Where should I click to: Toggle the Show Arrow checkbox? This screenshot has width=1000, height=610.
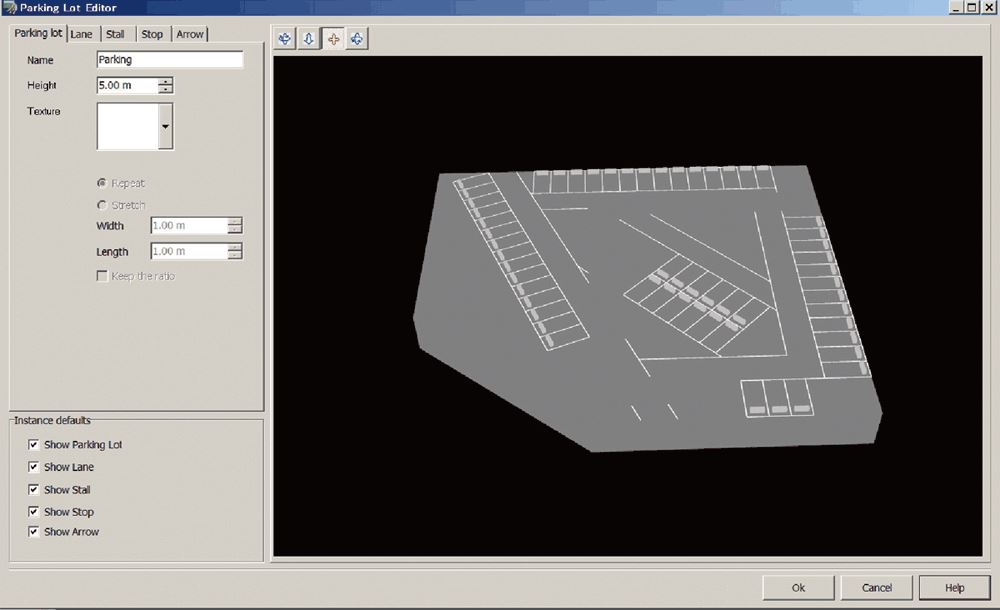click(34, 532)
